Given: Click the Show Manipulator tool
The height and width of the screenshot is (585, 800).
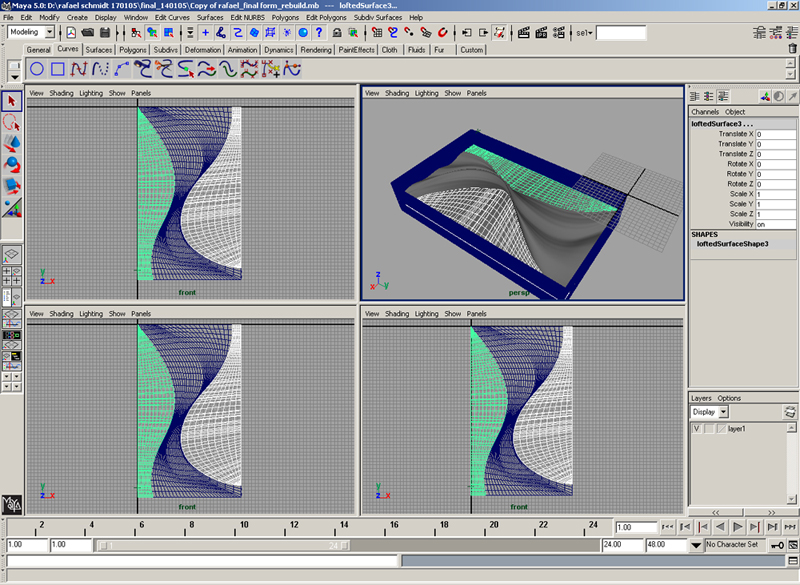Looking at the screenshot, I should coord(12,208).
